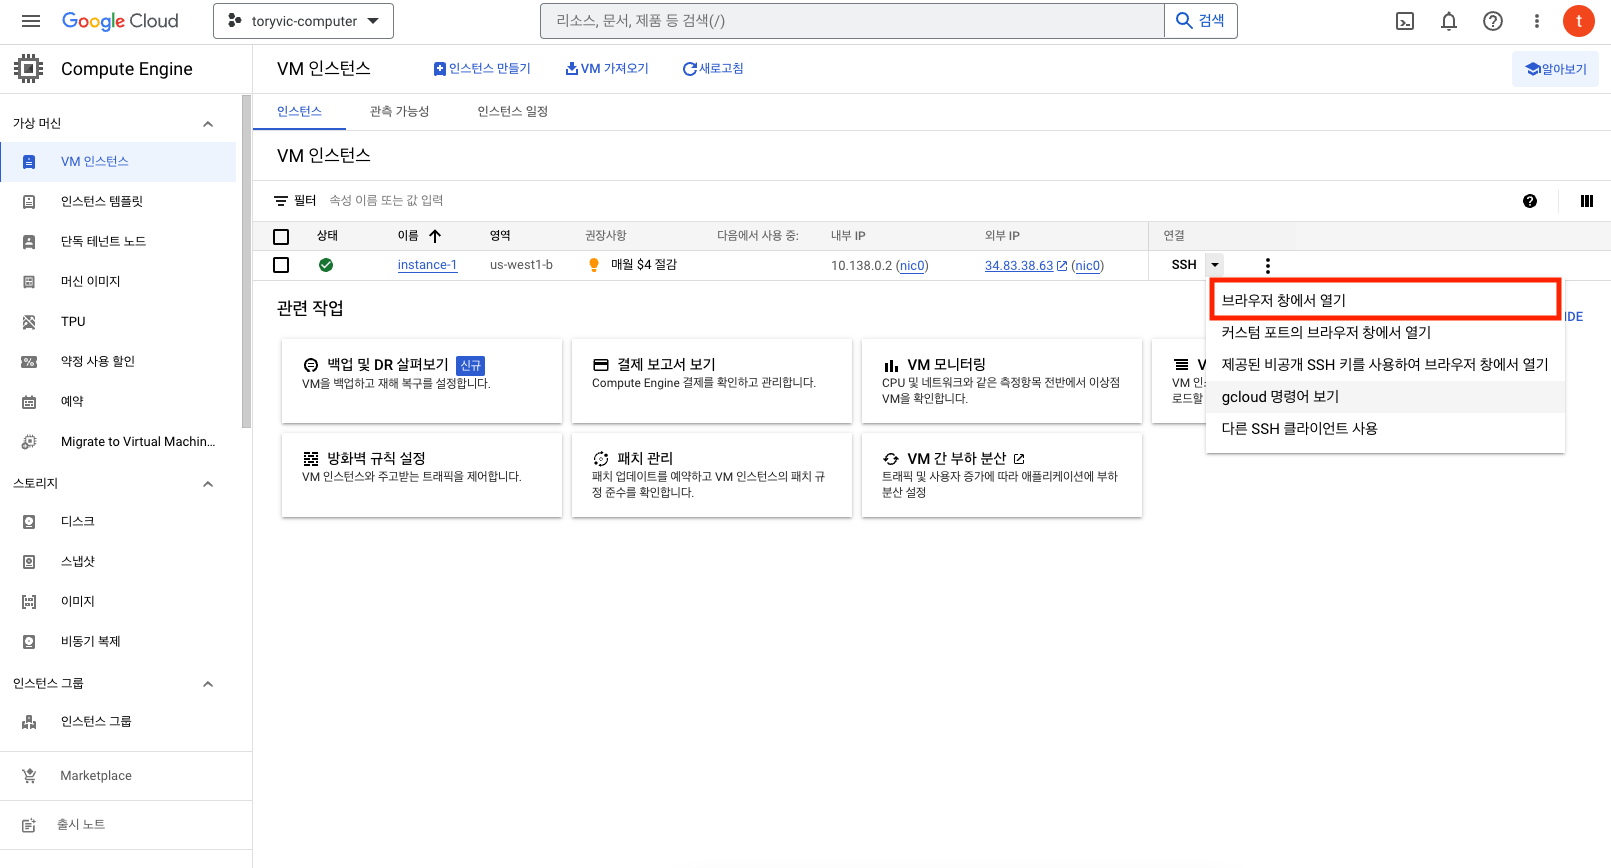Open the 방화벽 규칙 설정 card
Screen dimensions: 1611x868
click(x=422, y=475)
